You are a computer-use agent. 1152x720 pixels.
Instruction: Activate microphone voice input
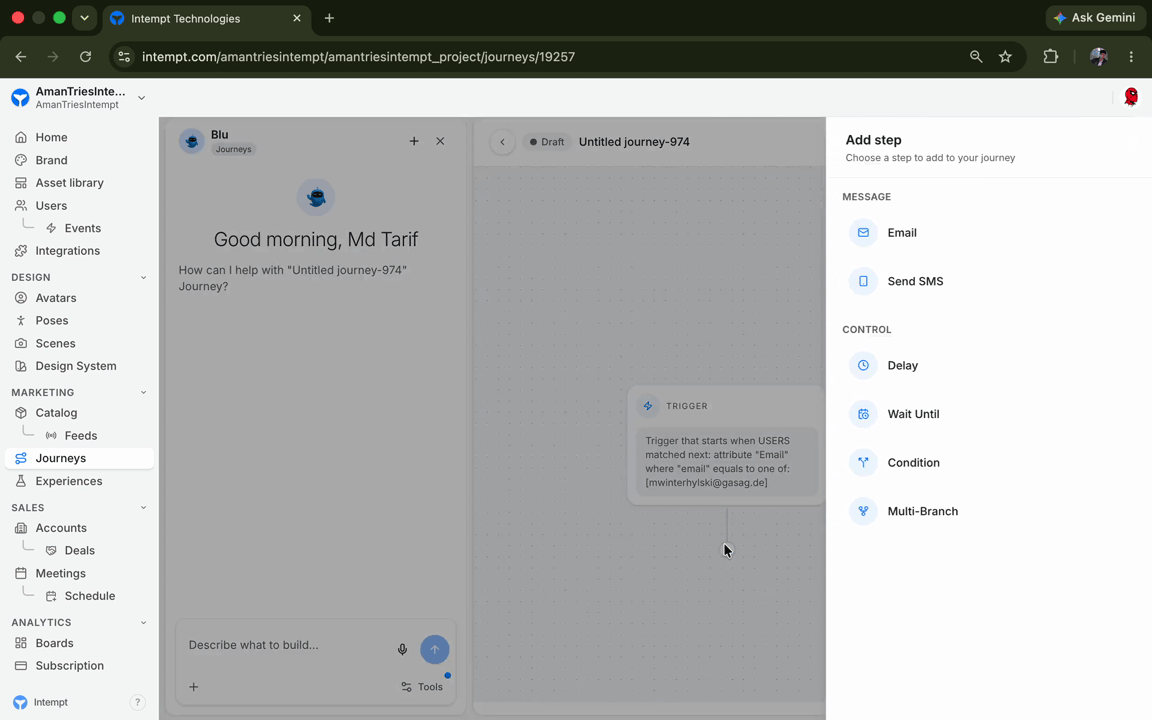click(403, 649)
